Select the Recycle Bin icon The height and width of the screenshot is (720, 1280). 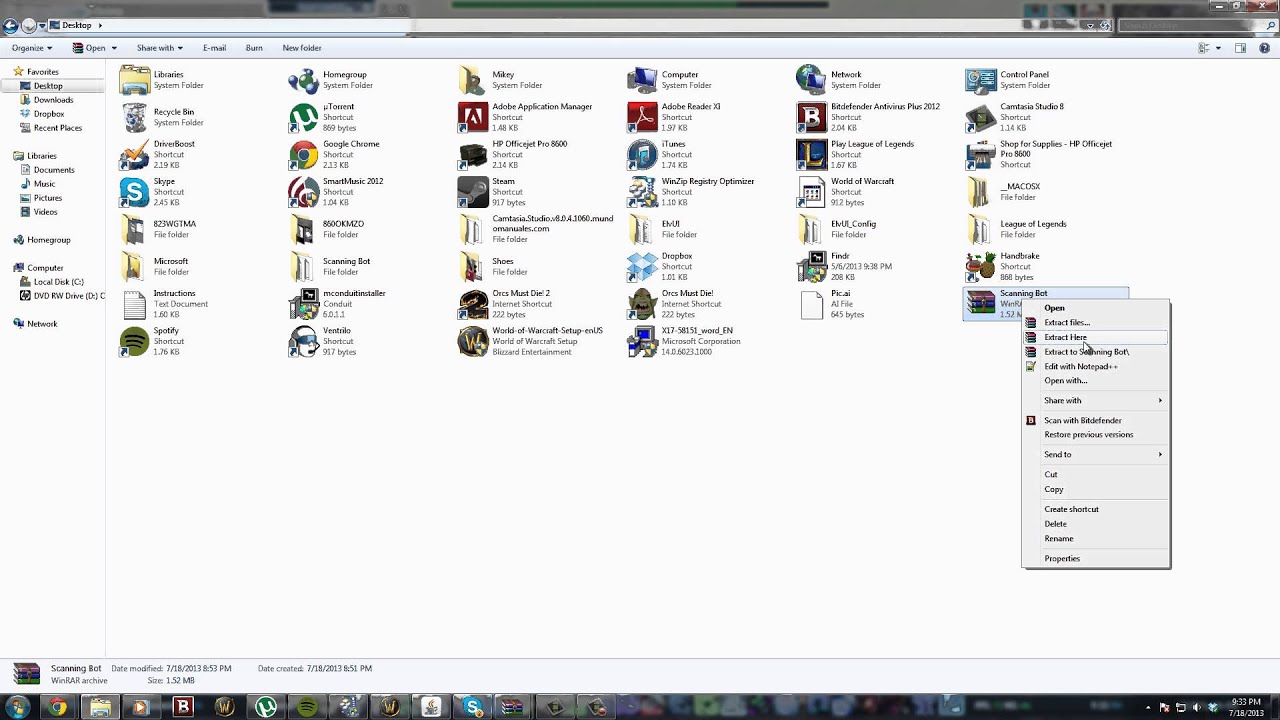[134, 117]
